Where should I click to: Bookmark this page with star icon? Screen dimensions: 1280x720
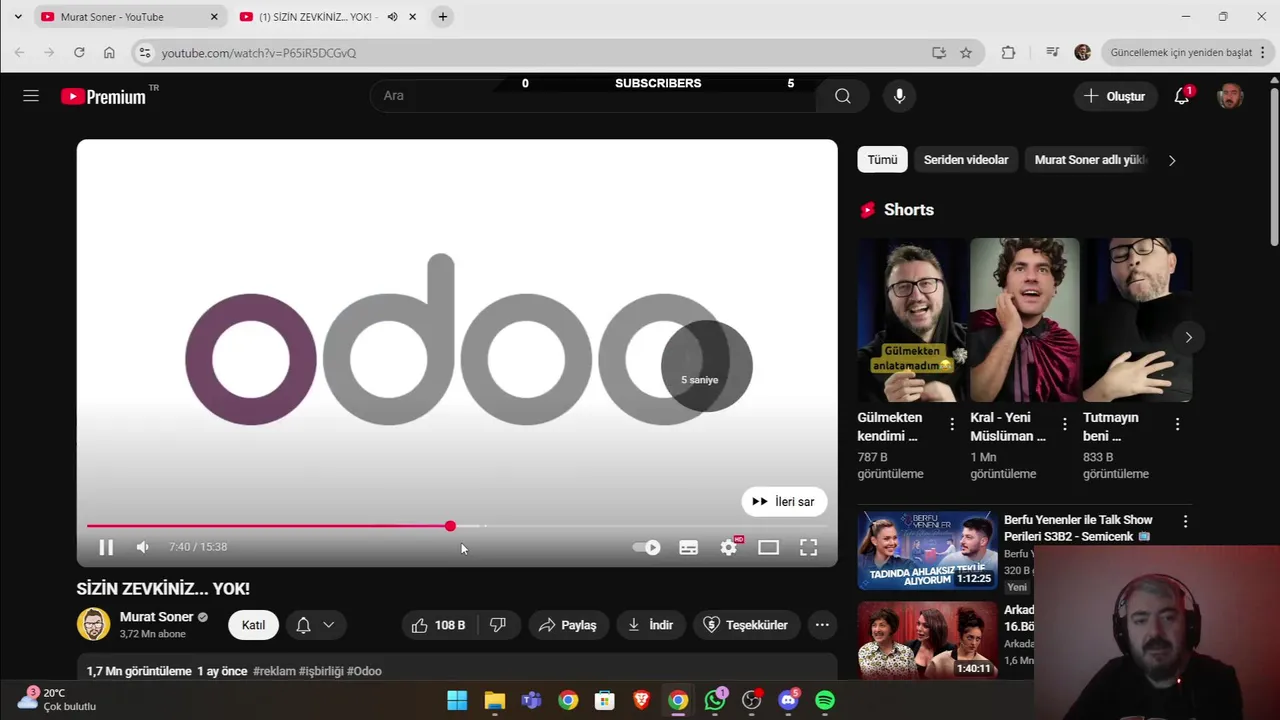966,53
